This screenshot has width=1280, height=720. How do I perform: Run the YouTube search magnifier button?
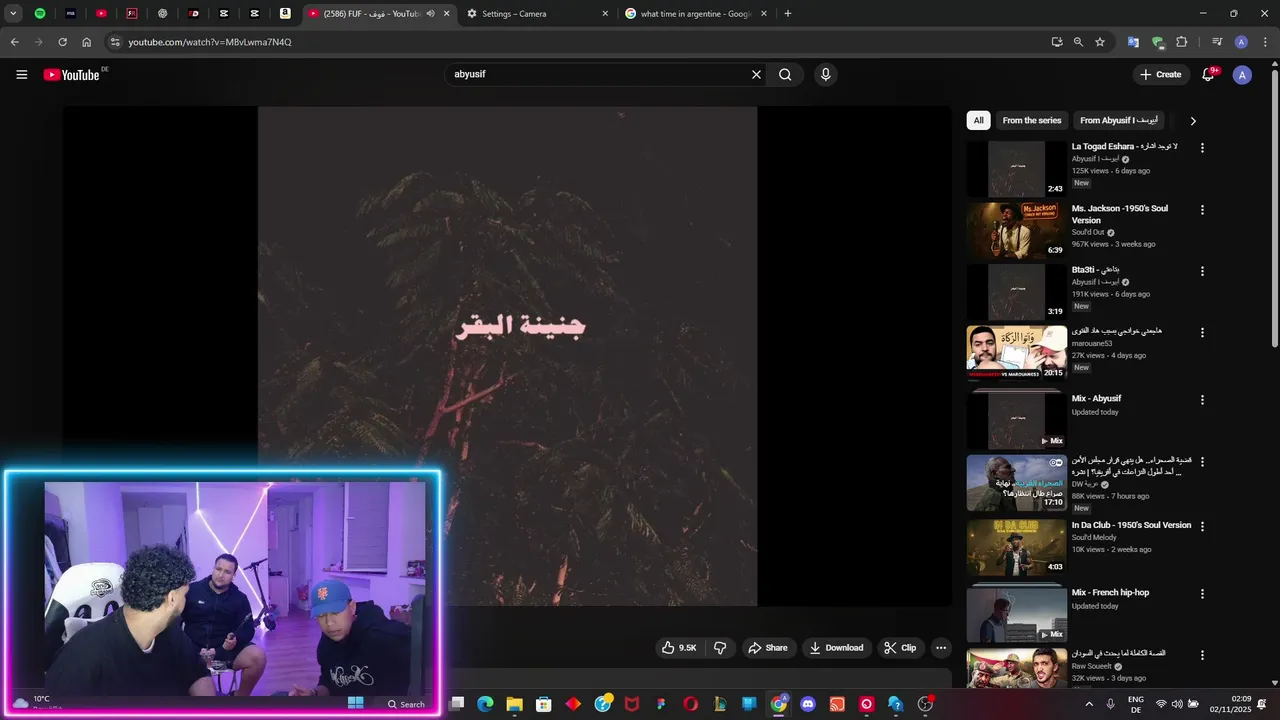pyautogui.click(x=785, y=74)
